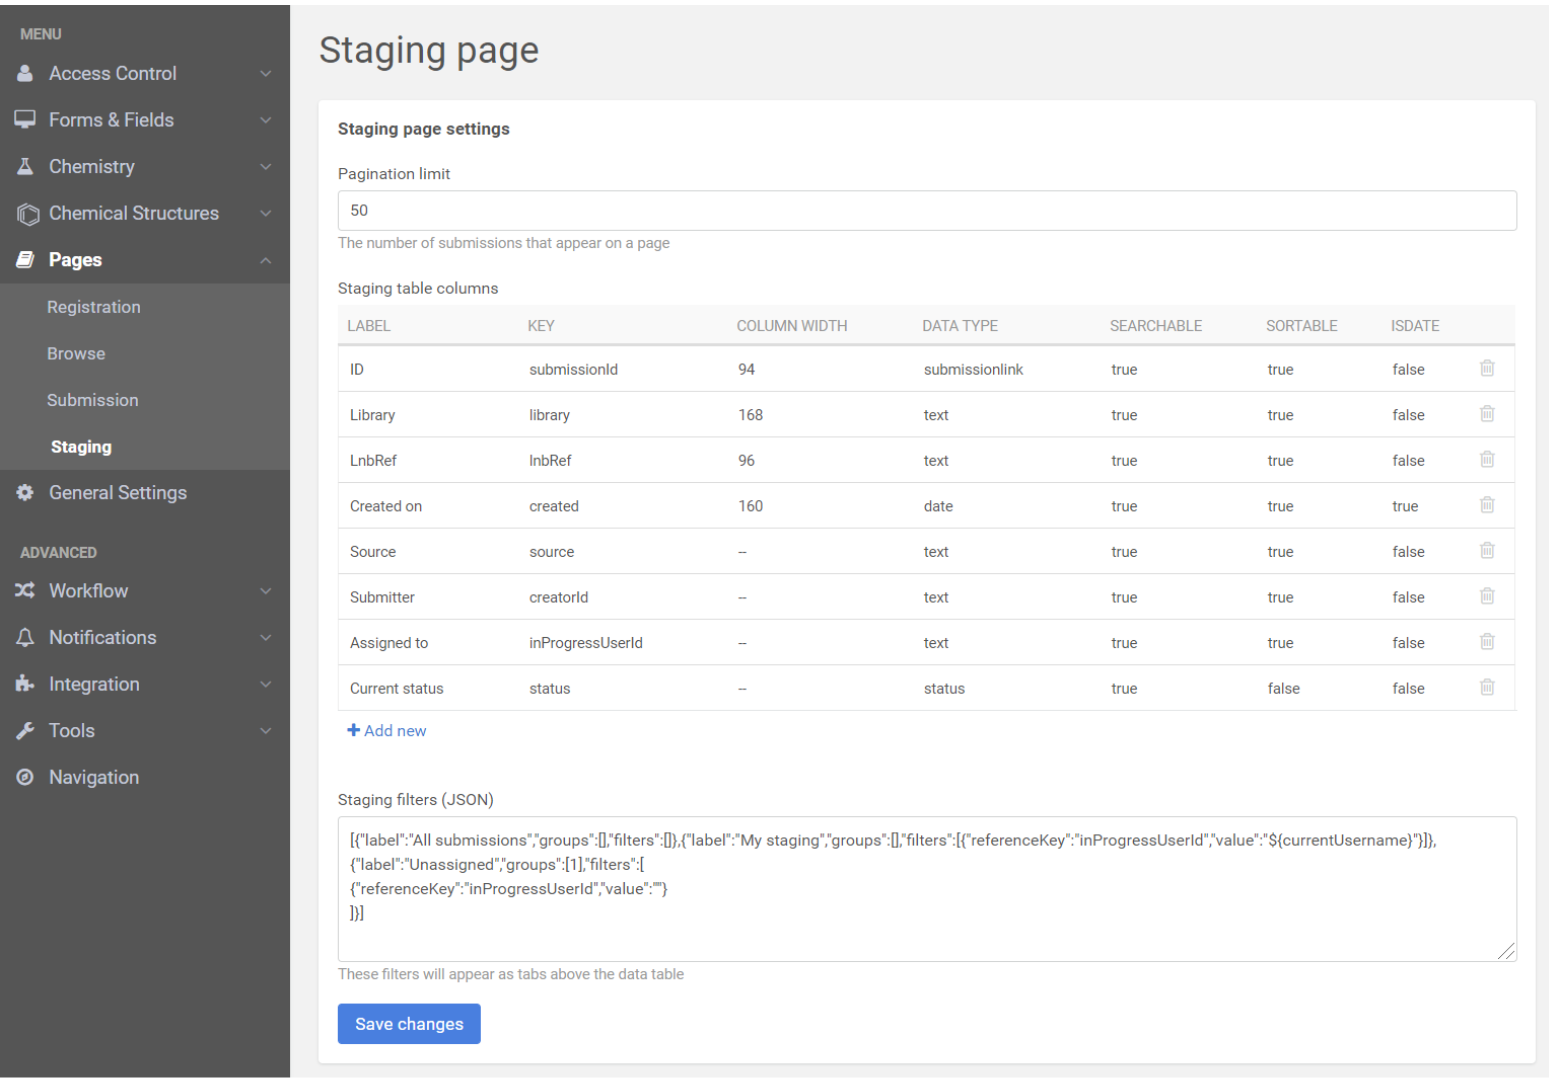Go to the Browse page settings
The image size is (1549, 1082).
tap(76, 354)
